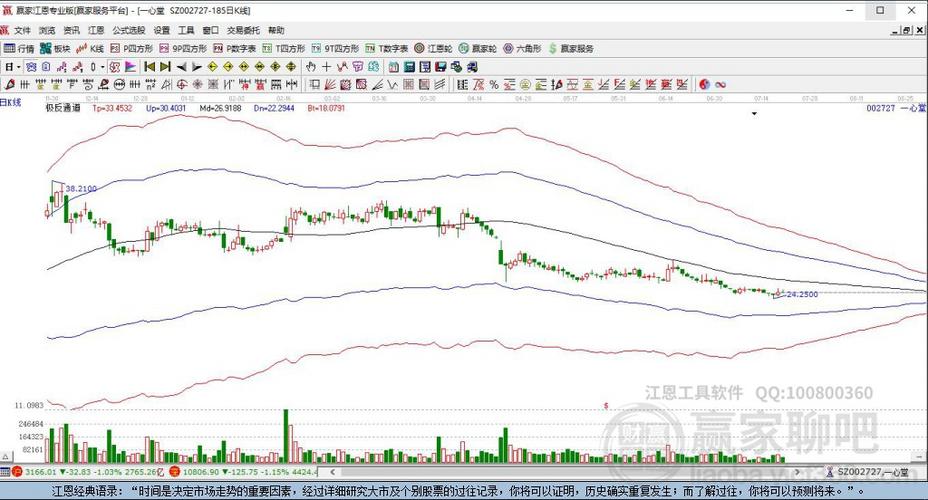Click the Shenzhen index status icon
The width and height of the screenshot is (928, 500).
tap(174, 472)
